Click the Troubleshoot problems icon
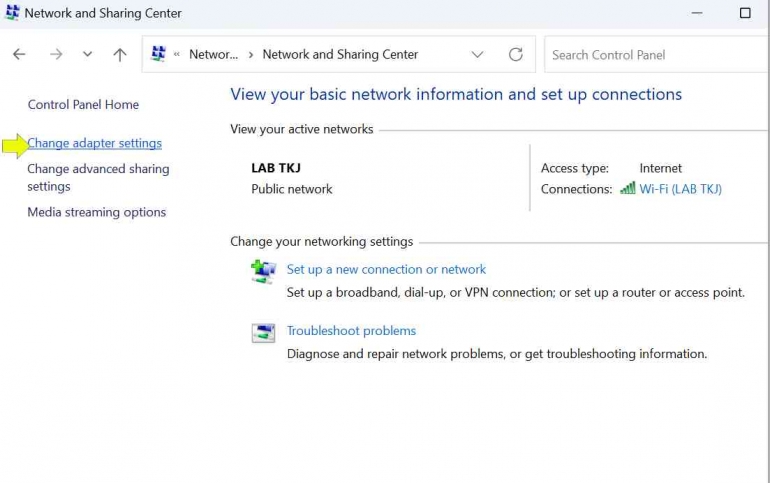This screenshot has width=770, height=483. (263, 333)
